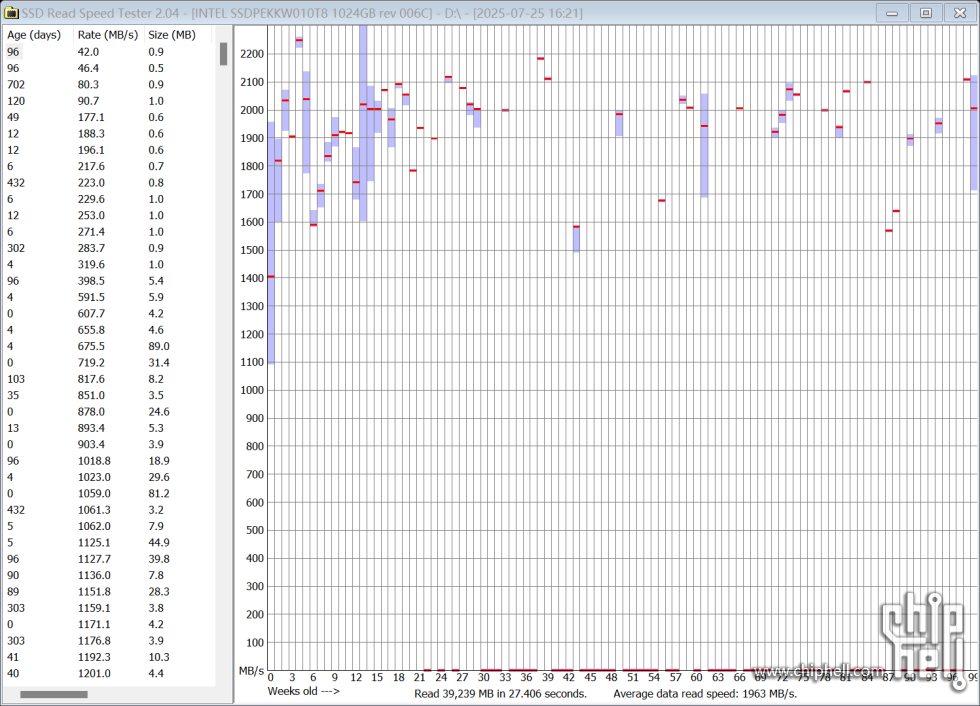The width and height of the screenshot is (980, 706).
Task: Click the week 42 label on the horizontal axis
Action: (x=568, y=677)
